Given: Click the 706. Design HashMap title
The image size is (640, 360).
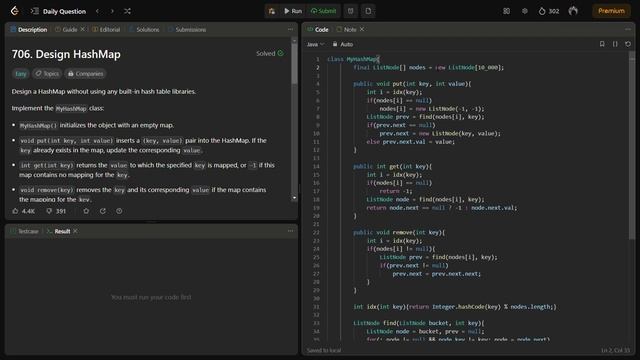Looking at the screenshot, I should (66, 54).
